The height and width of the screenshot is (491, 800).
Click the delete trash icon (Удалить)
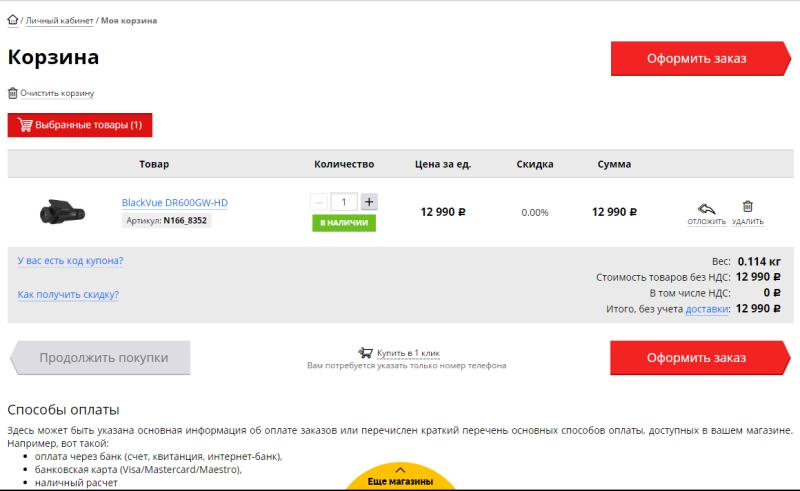(747, 207)
